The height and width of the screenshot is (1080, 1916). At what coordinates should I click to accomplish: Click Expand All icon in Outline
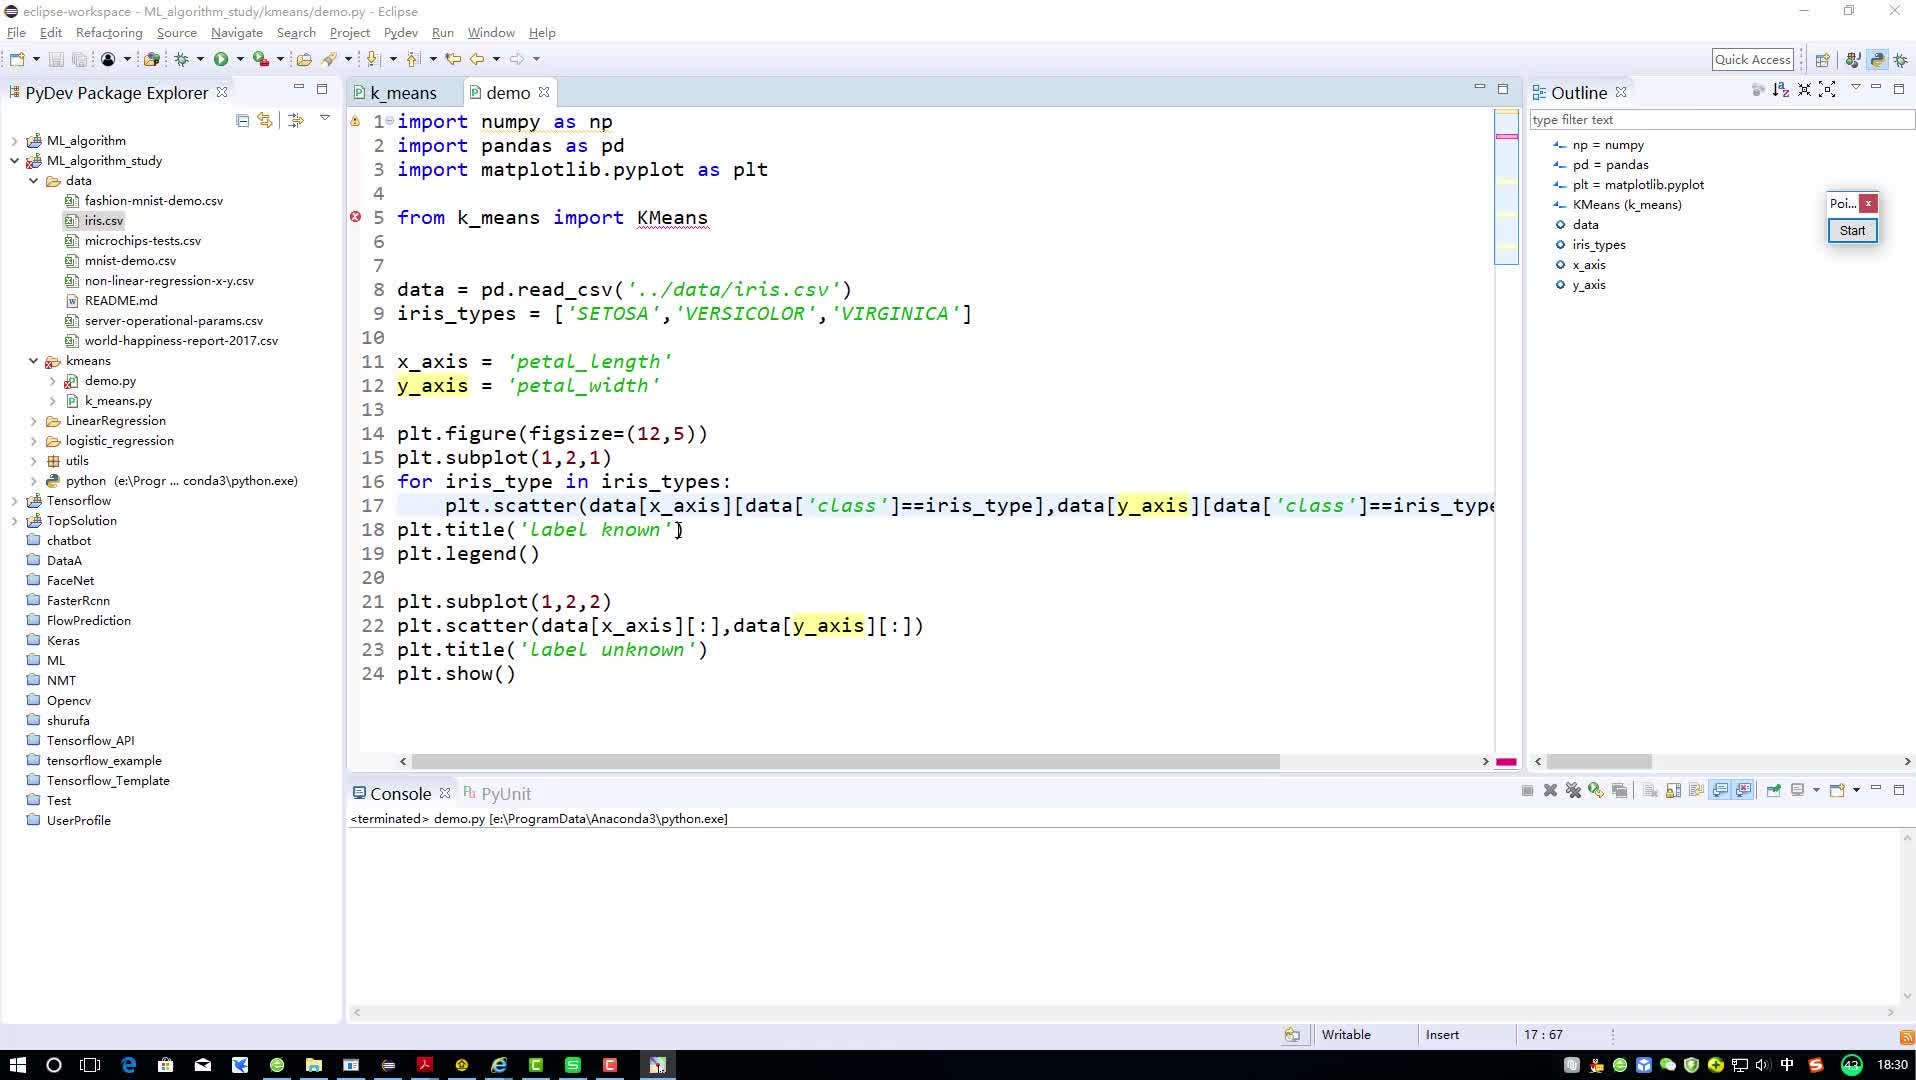pos(1827,90)
